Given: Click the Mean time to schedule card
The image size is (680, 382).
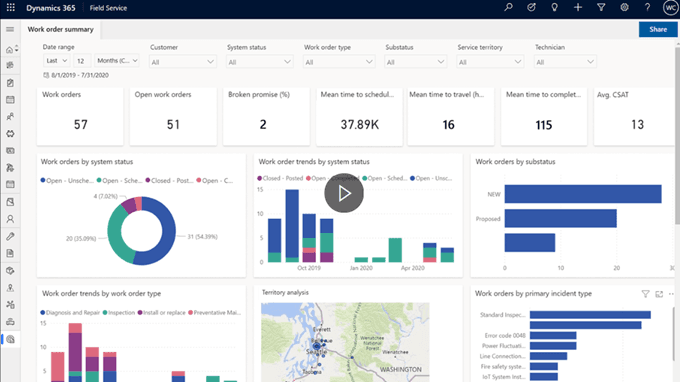Looking at the screenshot, I should click(x=360, y=116).
